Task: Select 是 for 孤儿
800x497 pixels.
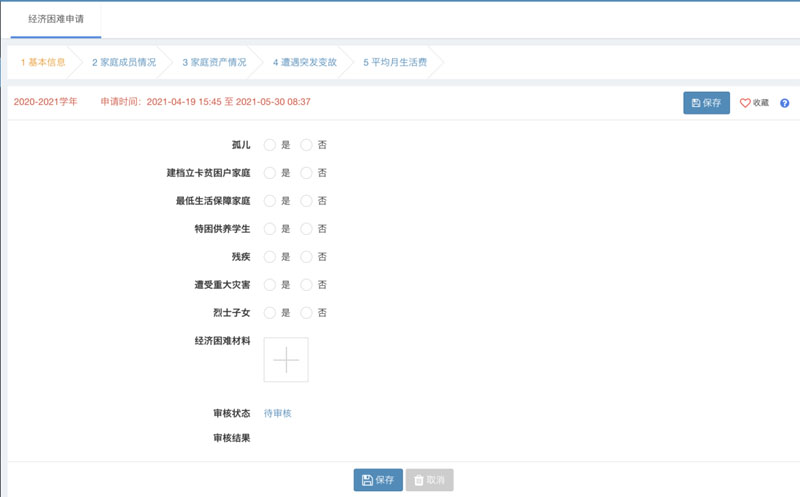Action: (270, 145)
